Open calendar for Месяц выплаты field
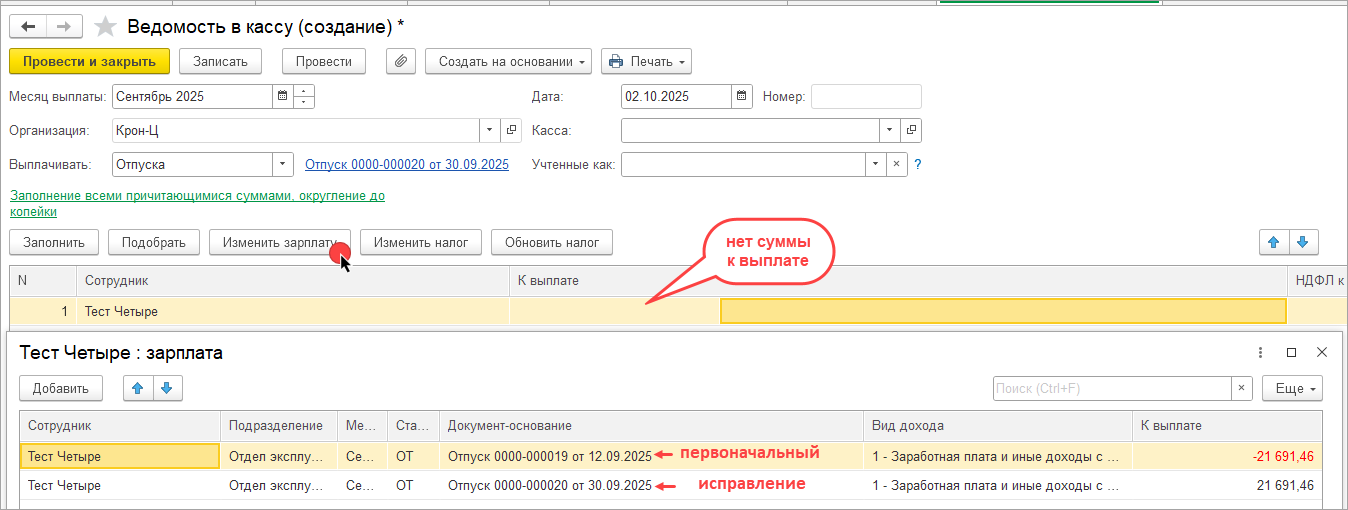The width and height of the screenshot is (1348, 510). (x=283, y=97)
